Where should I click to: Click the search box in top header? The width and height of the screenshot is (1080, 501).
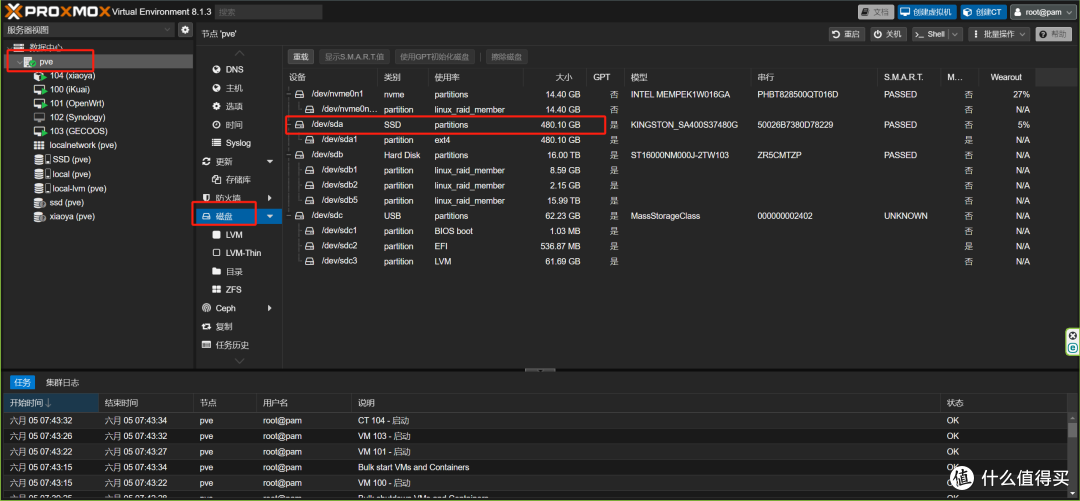click(x=270, y=12)
